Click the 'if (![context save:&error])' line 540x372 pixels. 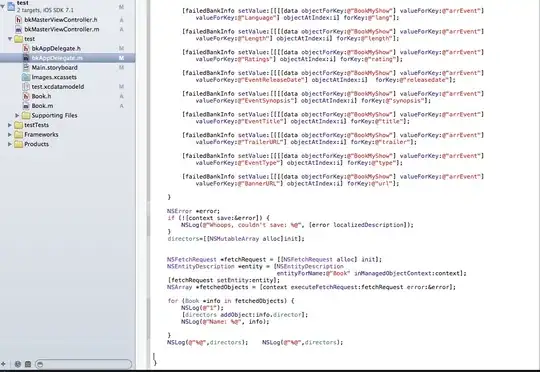pos(218,218)
